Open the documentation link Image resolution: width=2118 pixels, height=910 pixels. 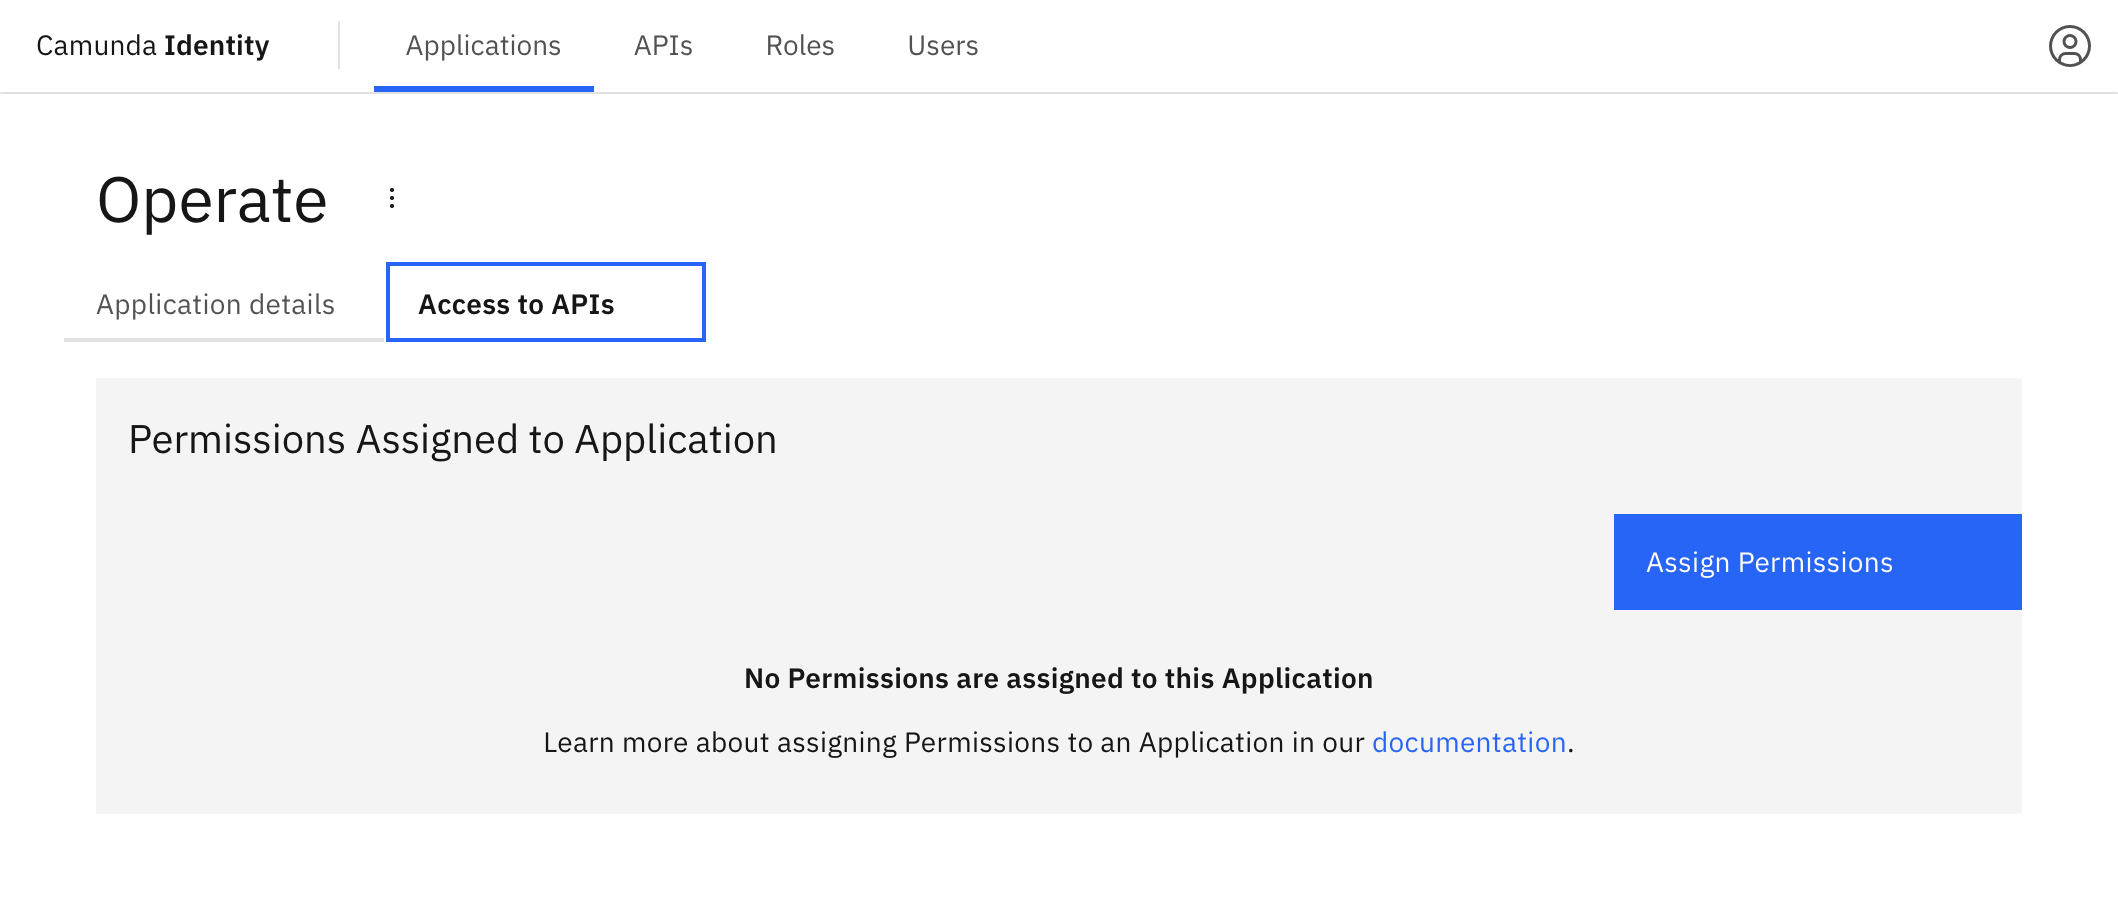tap(1469, 742)
